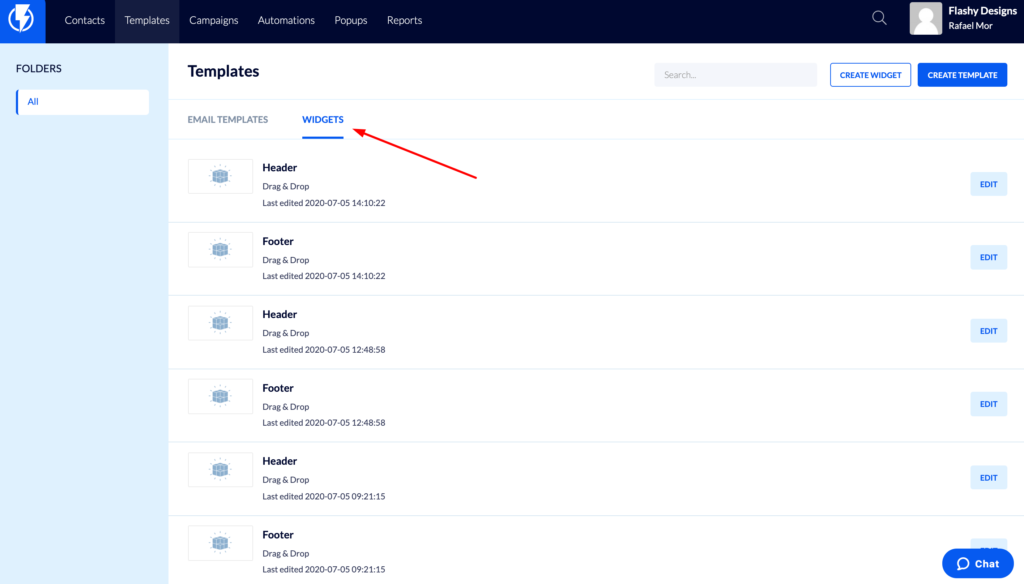Click Footer title edited 12:48:58
This screenshot has width=1024, height=584.
point(278,388)
